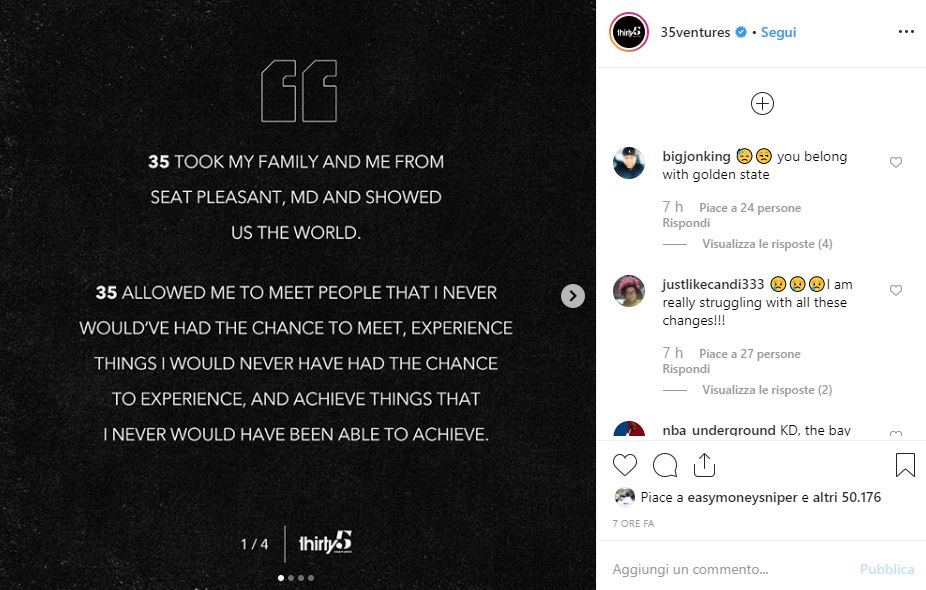Open the 35ventures username link
Viewport: 926px width, 590px height.
click(x=696, y=32)
